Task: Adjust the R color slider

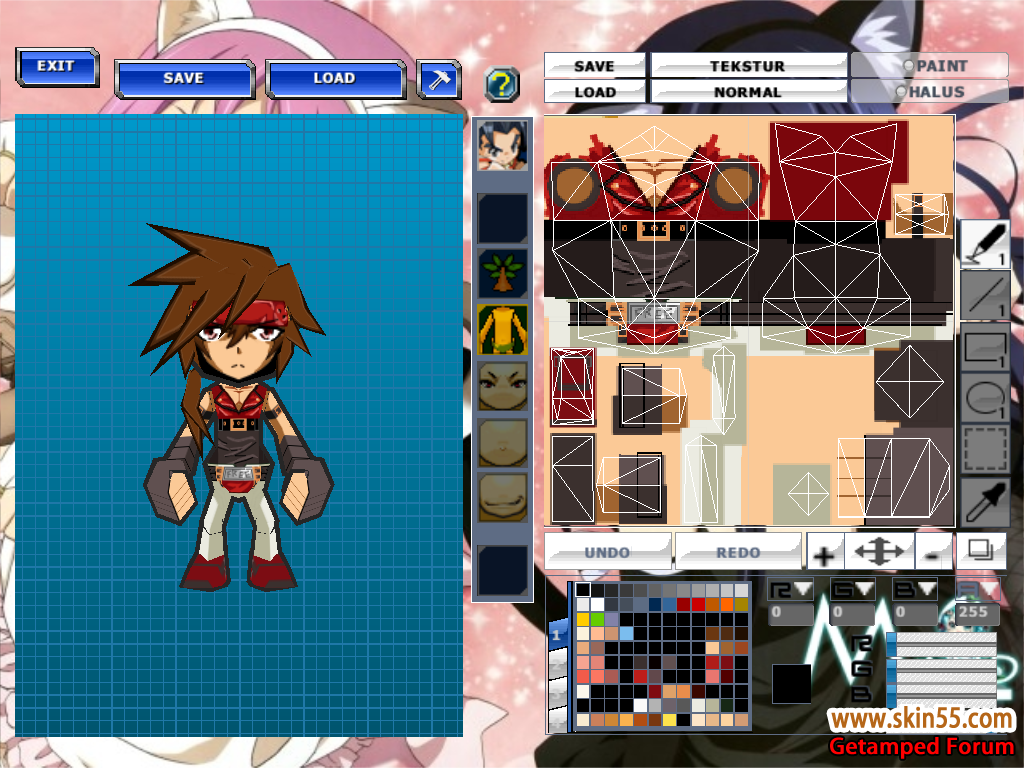Action: click(943, 643)
